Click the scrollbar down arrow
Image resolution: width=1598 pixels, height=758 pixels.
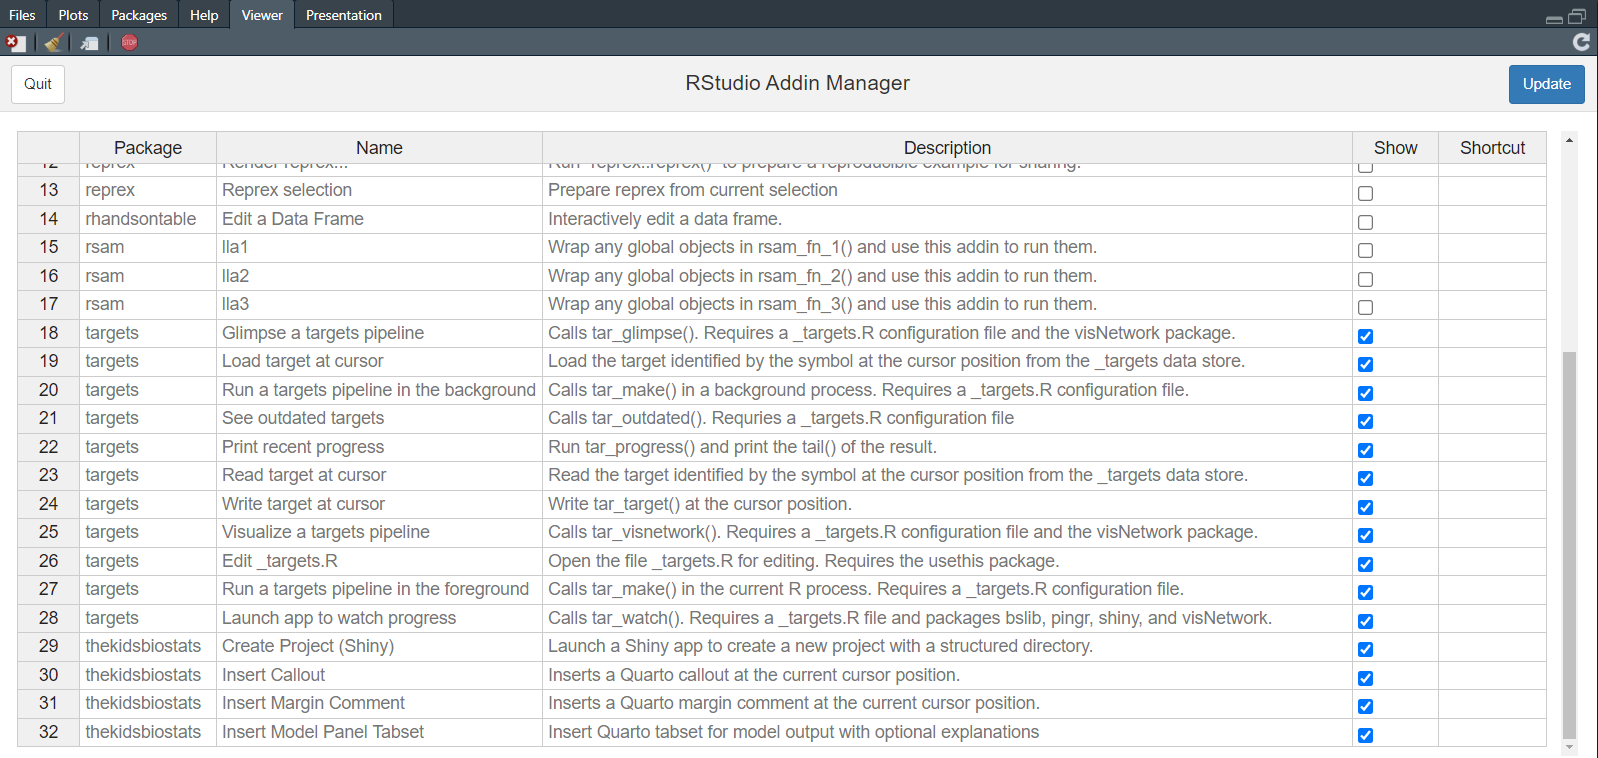pyautogui.click(x=1569, y=747)
